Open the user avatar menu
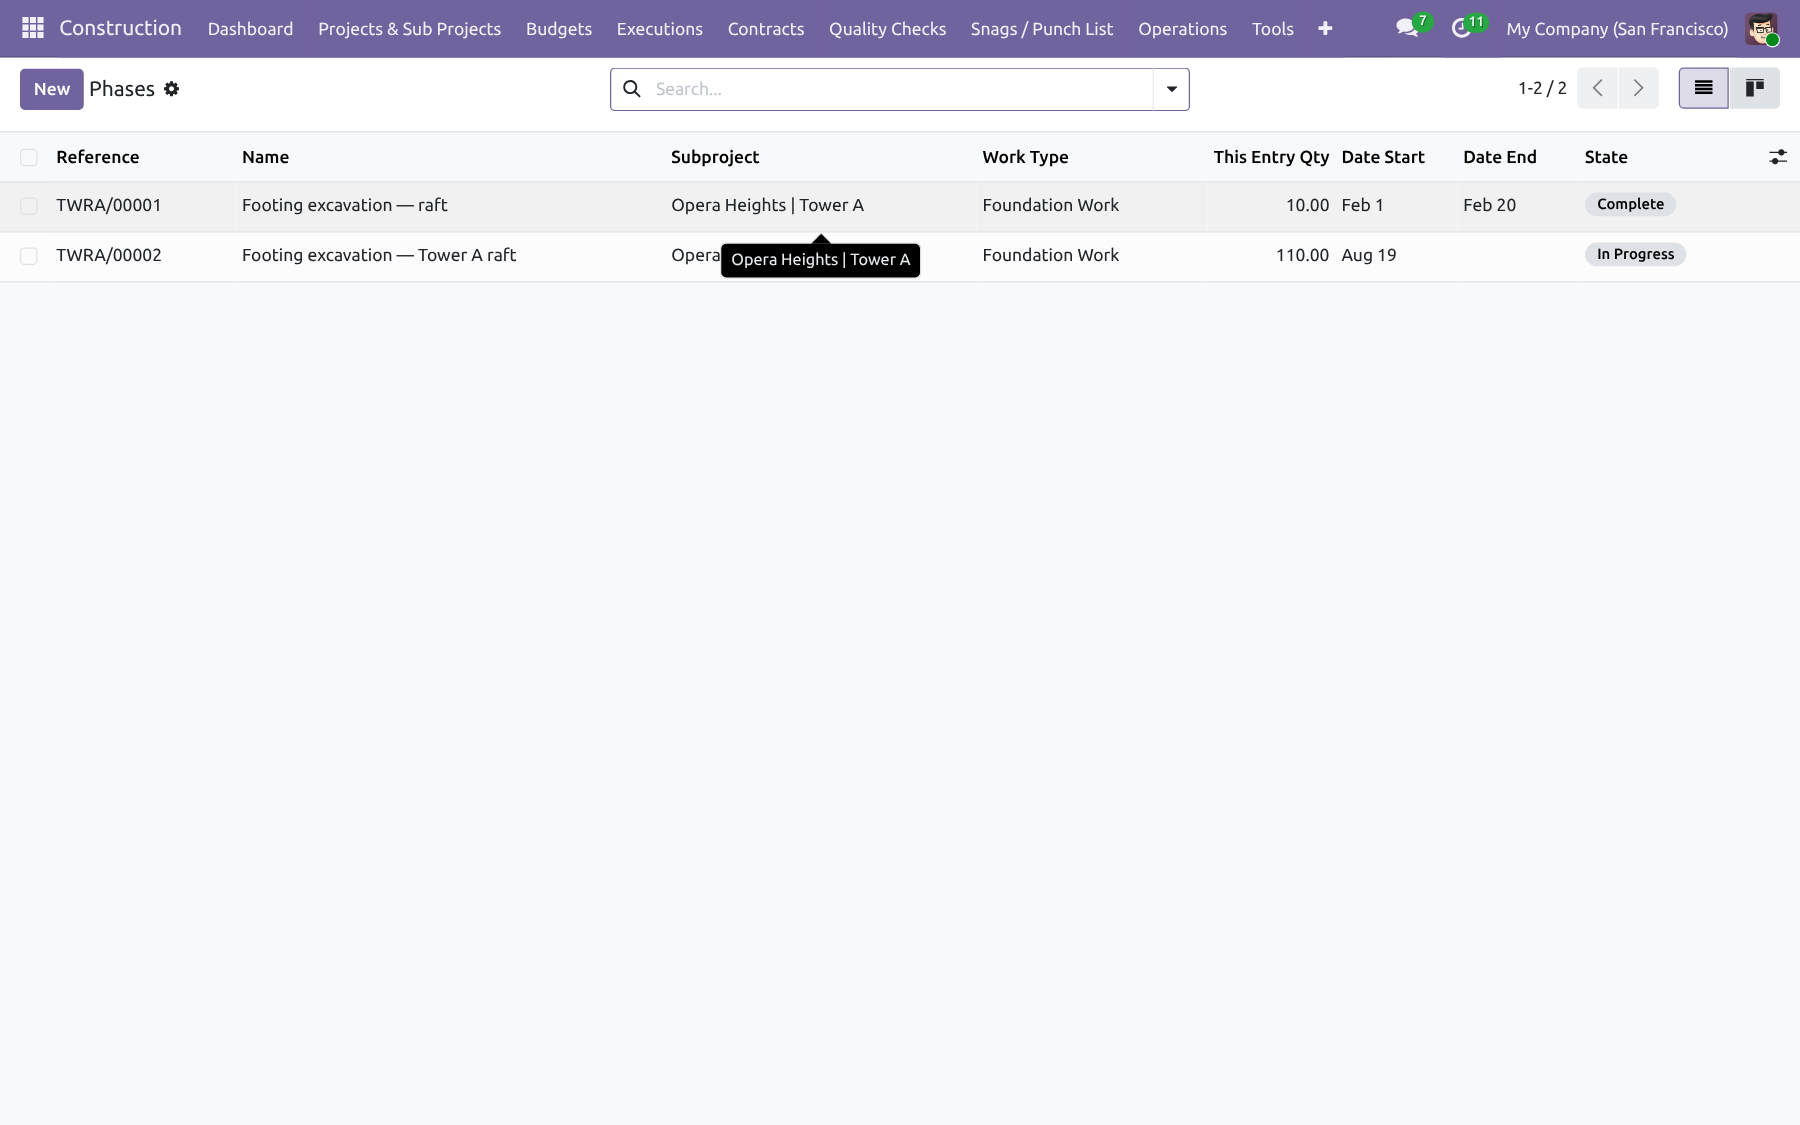The height and width of the screenshot is (1125, 1800). point(1762,29)
